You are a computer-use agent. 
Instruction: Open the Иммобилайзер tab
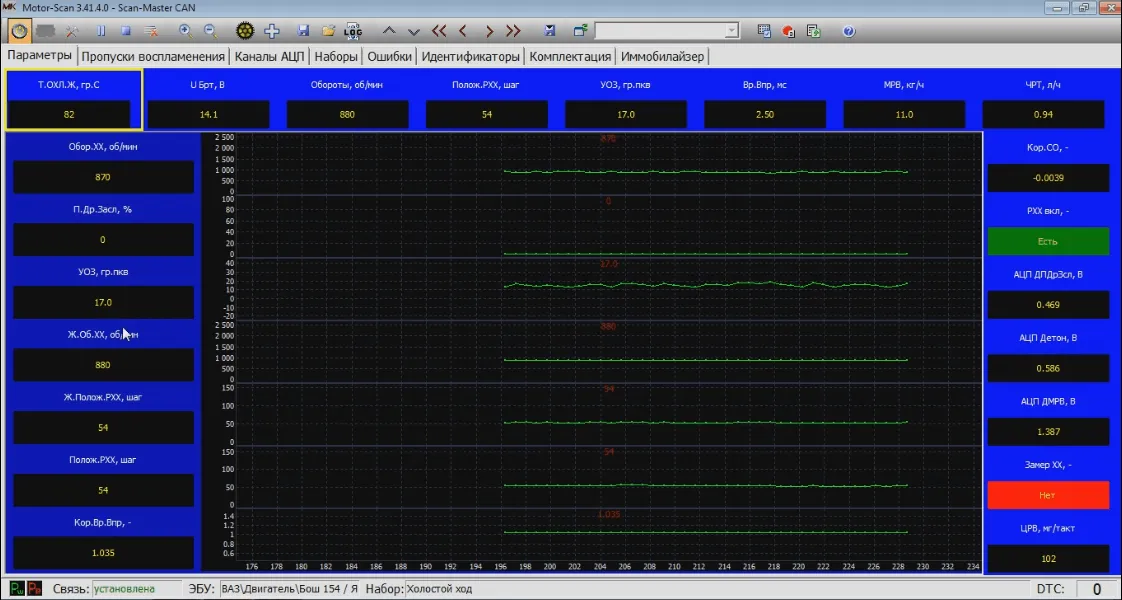click(x=663, y=56)
